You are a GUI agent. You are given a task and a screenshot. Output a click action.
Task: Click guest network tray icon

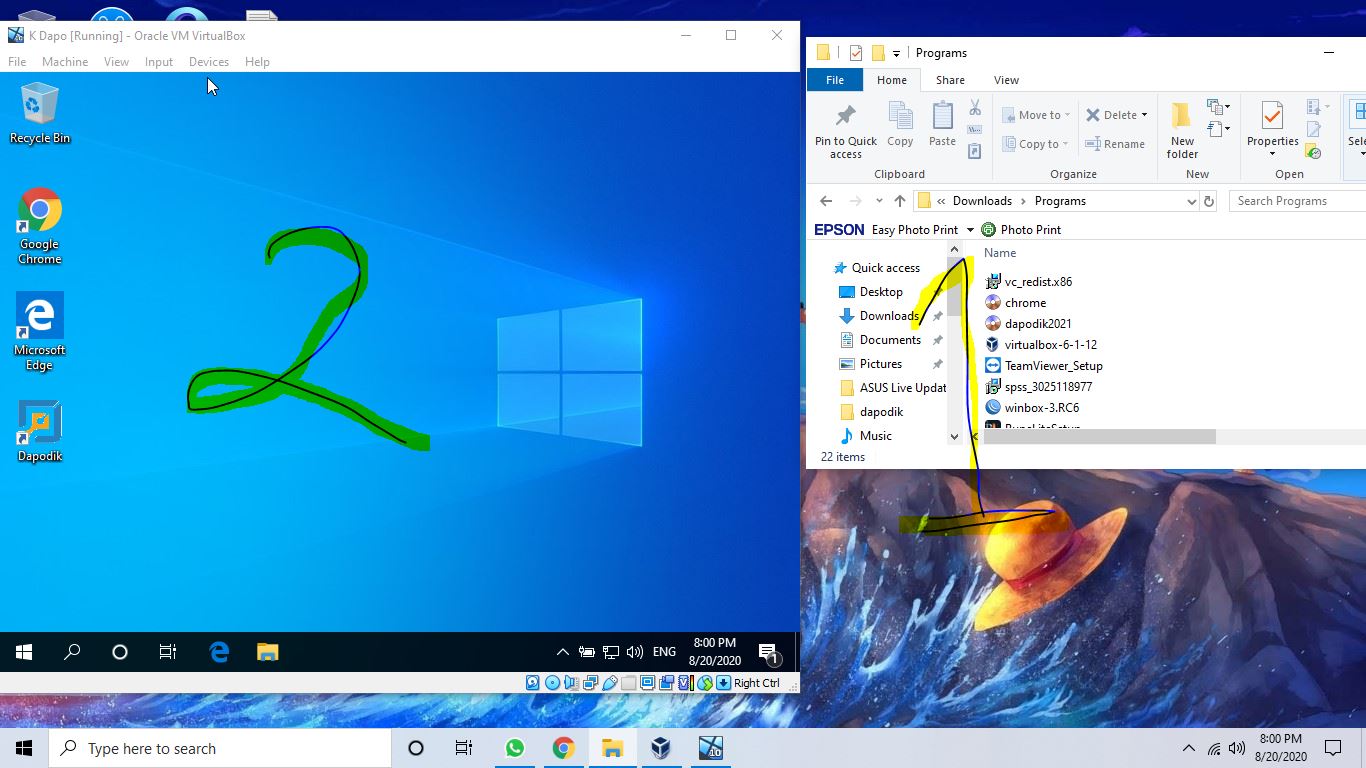pos(610,652)
